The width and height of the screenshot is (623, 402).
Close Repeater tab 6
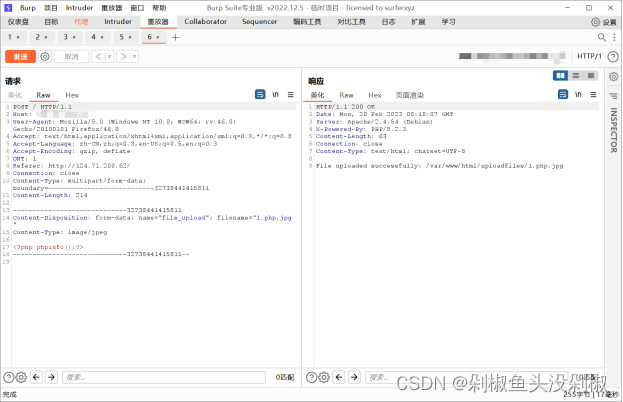click(158, 37)
